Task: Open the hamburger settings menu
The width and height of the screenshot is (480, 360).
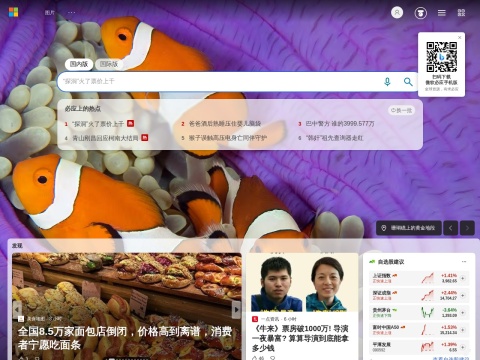Action: click(442, 13)
